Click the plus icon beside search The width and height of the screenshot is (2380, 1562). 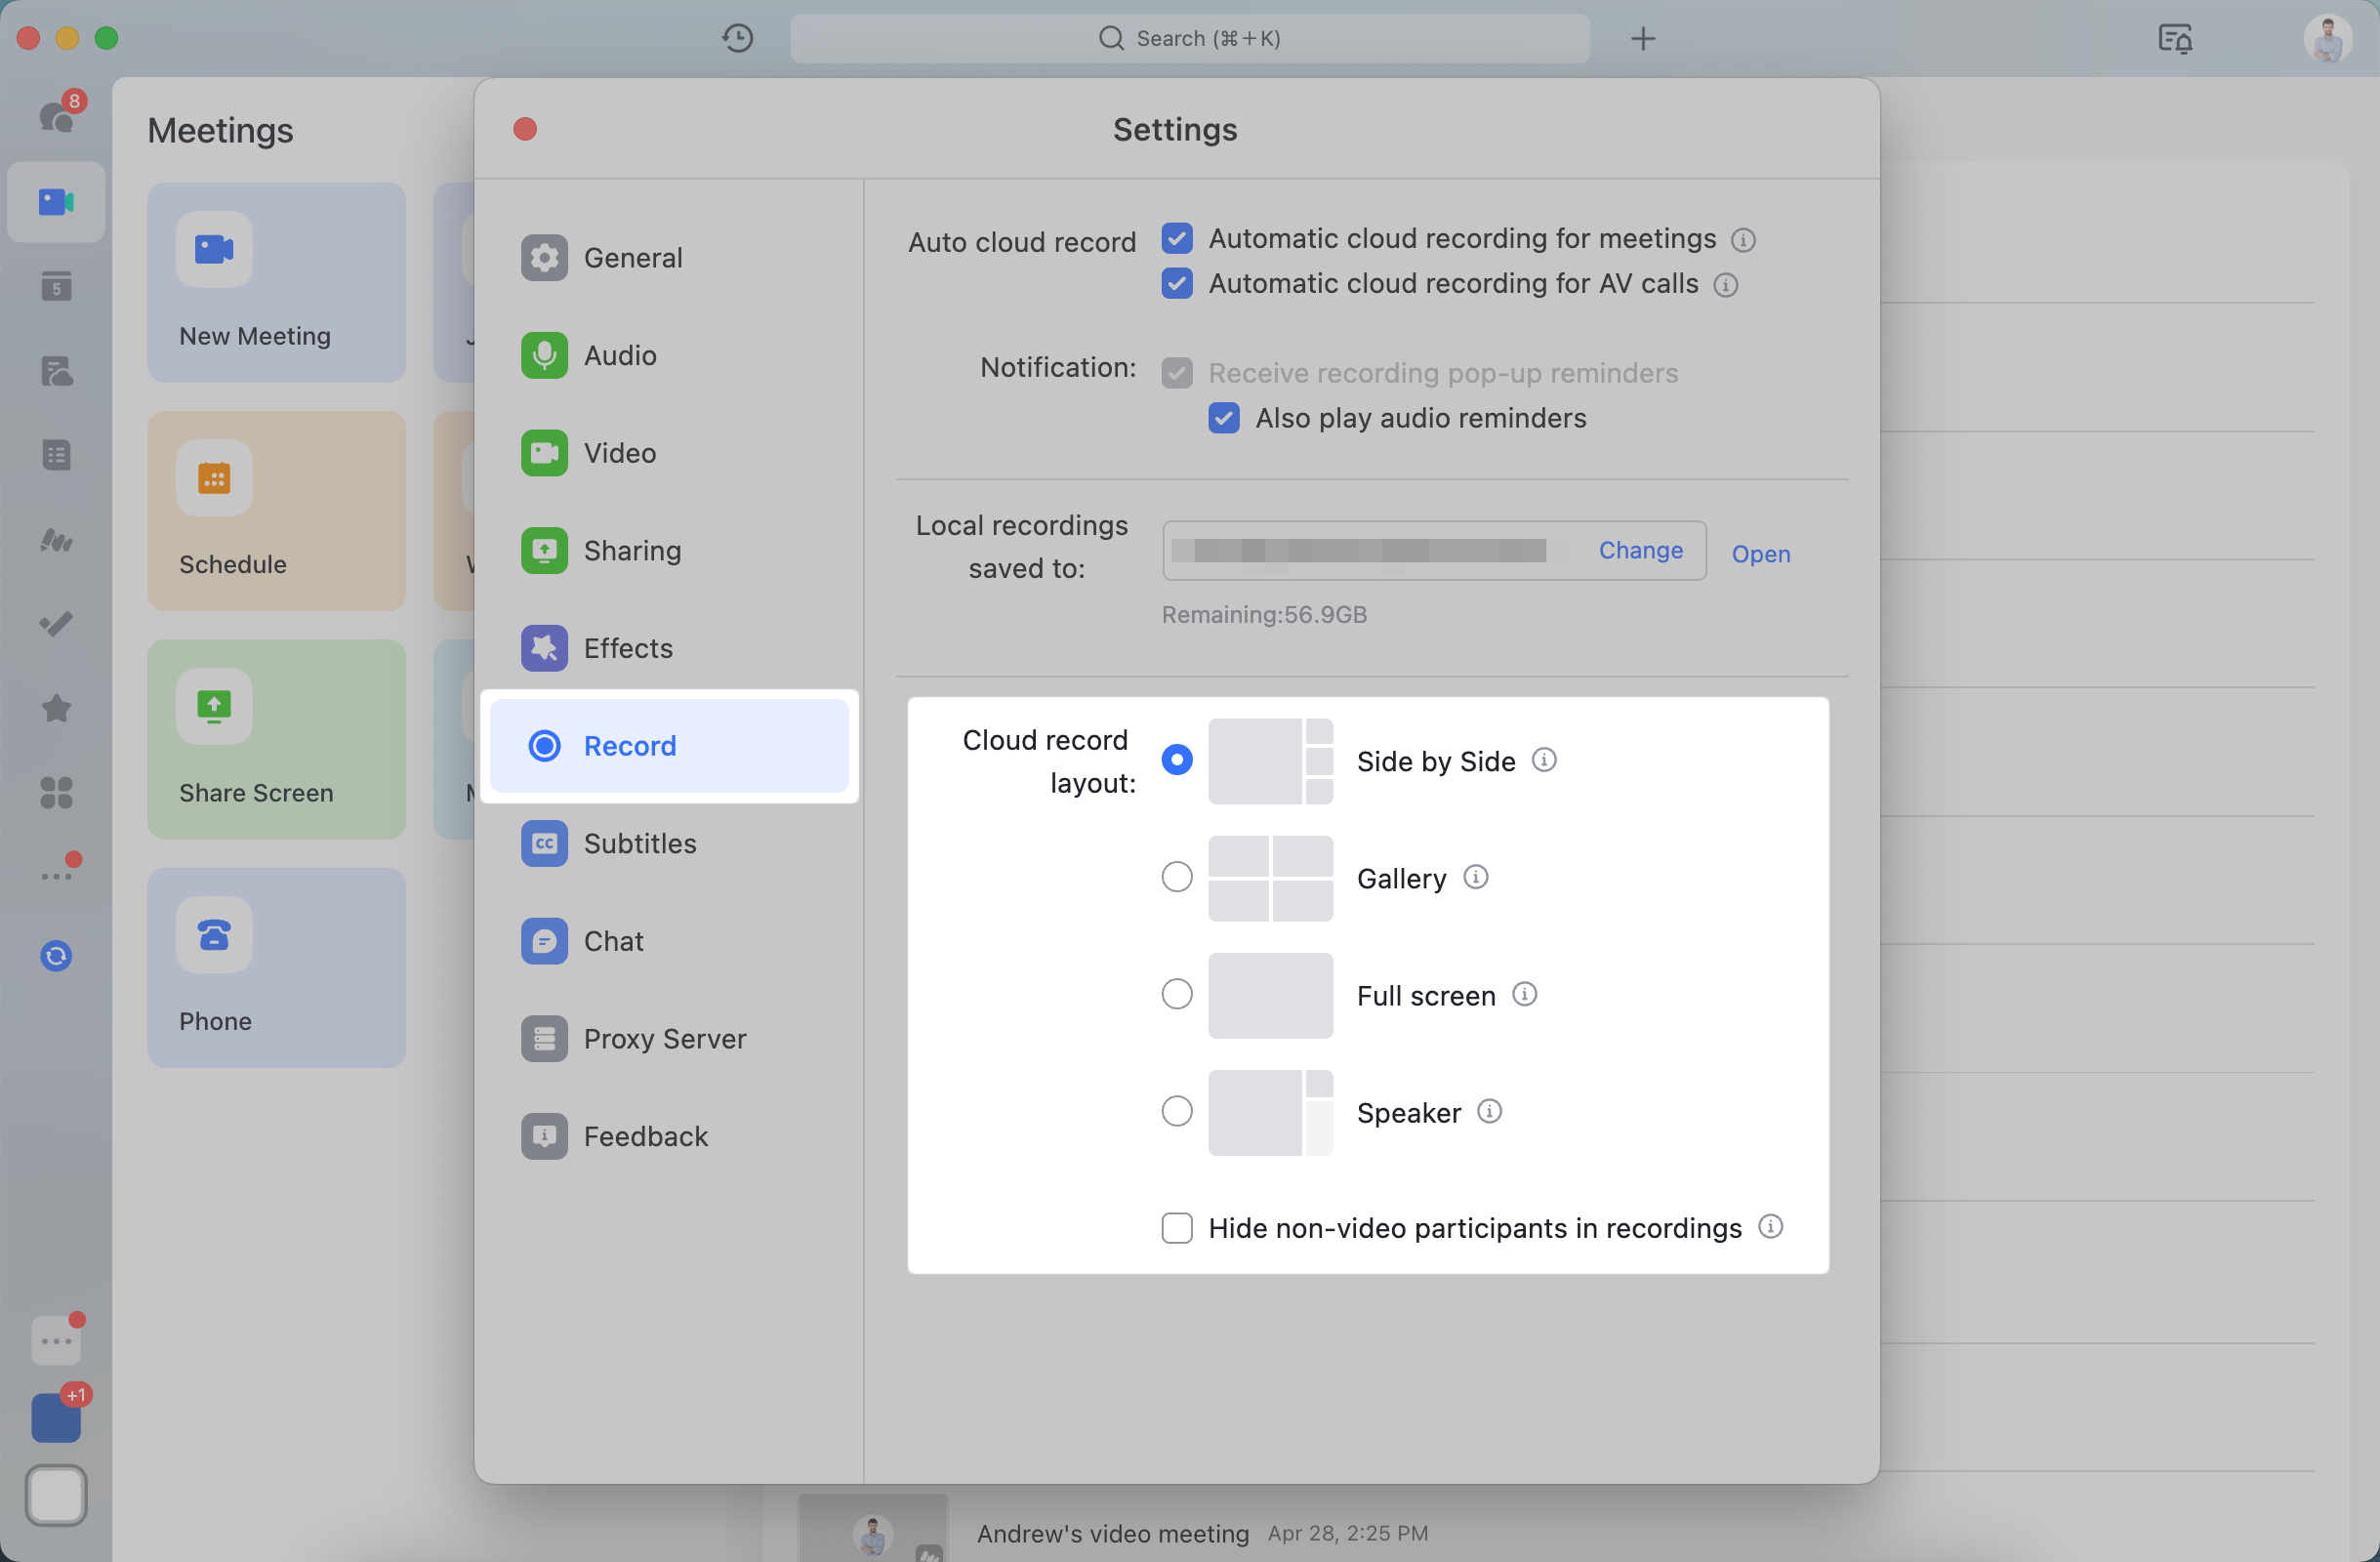(1642, 39)
